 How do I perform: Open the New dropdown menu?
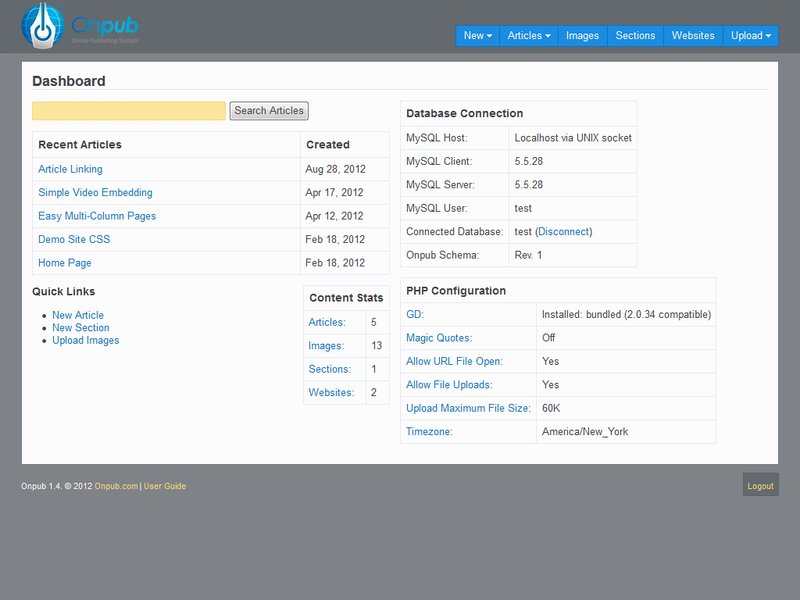[478, 36]
